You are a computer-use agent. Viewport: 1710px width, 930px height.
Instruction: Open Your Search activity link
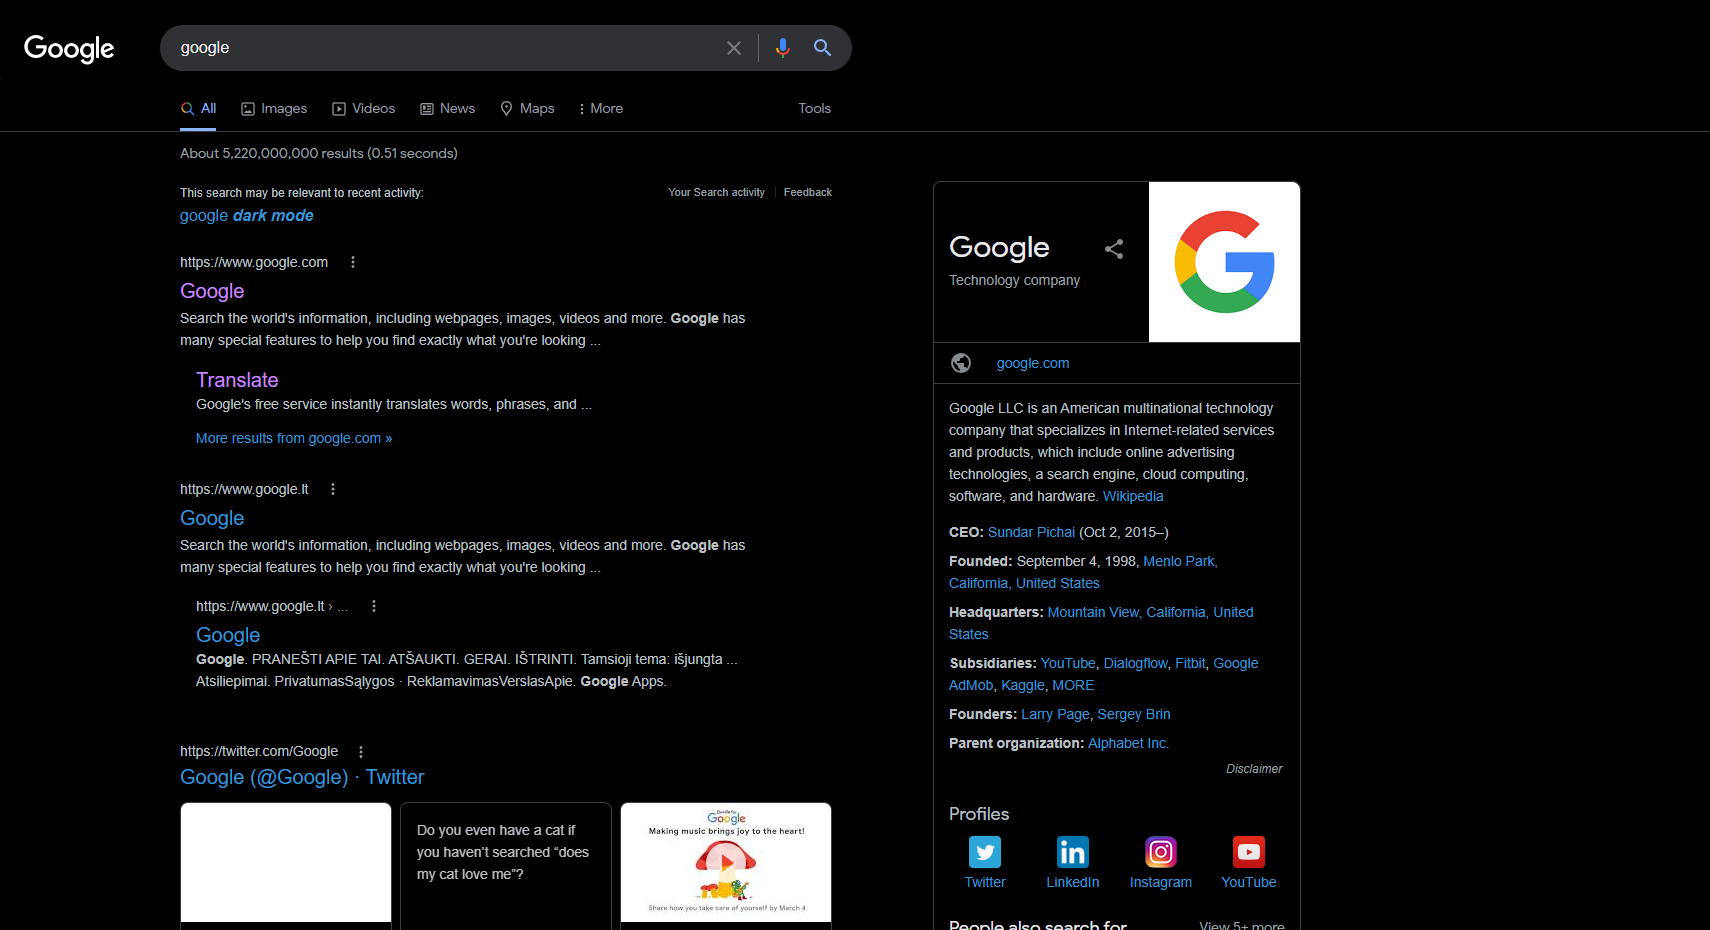716,192
